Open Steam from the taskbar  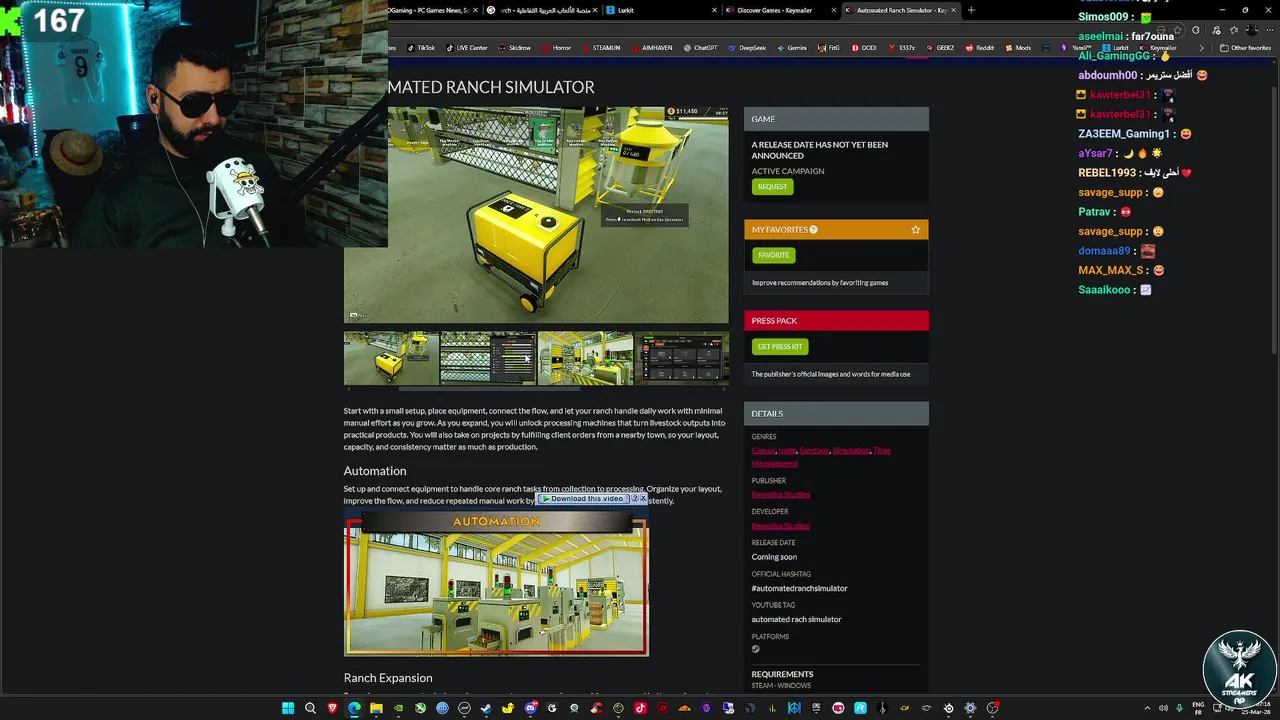pyautogui.click(x=486, y=708)
